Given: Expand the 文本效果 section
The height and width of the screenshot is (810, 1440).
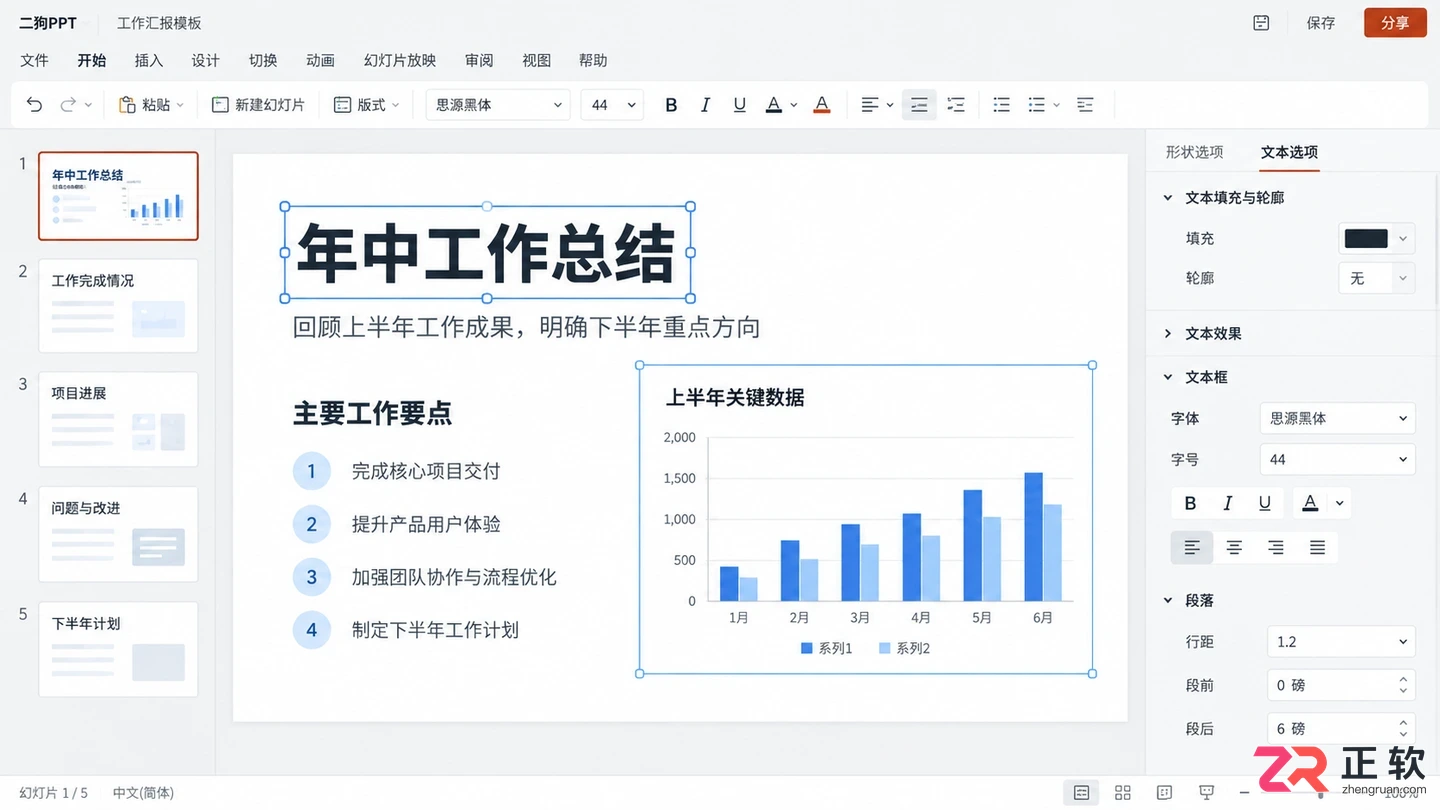Looking at the screenshot, I should [x=1168, y=333].
